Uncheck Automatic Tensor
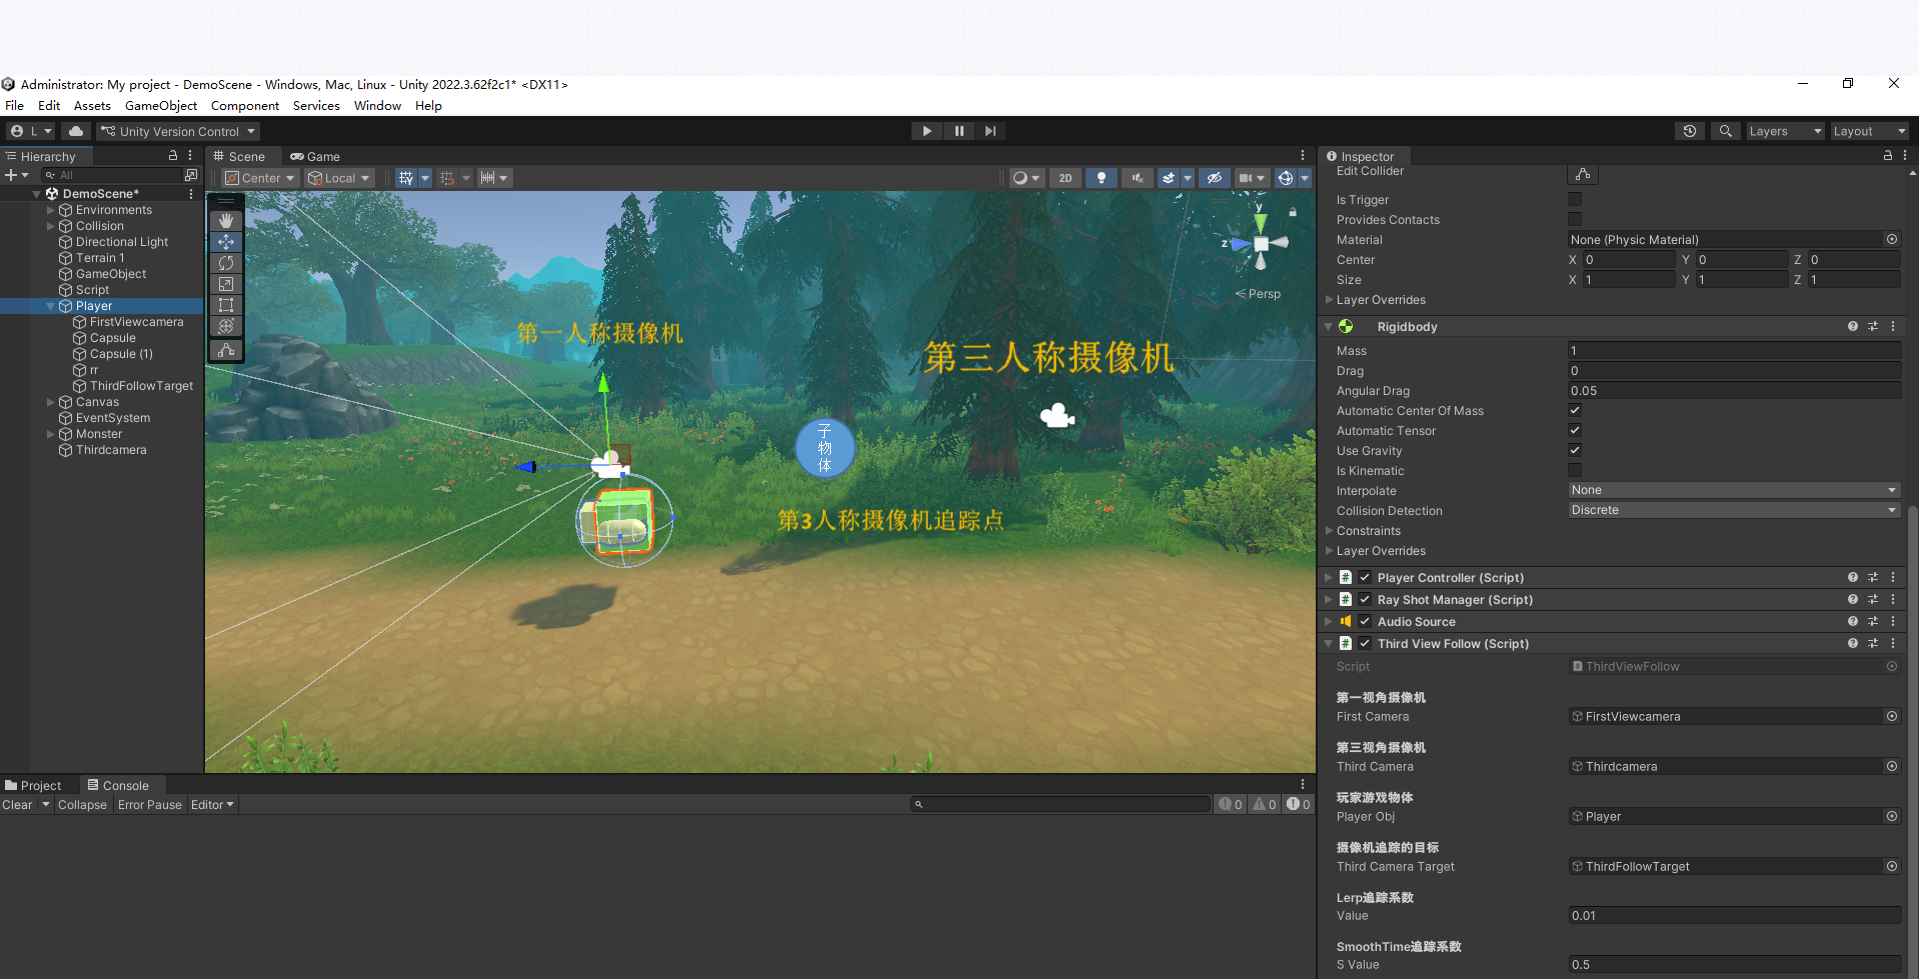1919x979 pixels. coord(1575,431)
